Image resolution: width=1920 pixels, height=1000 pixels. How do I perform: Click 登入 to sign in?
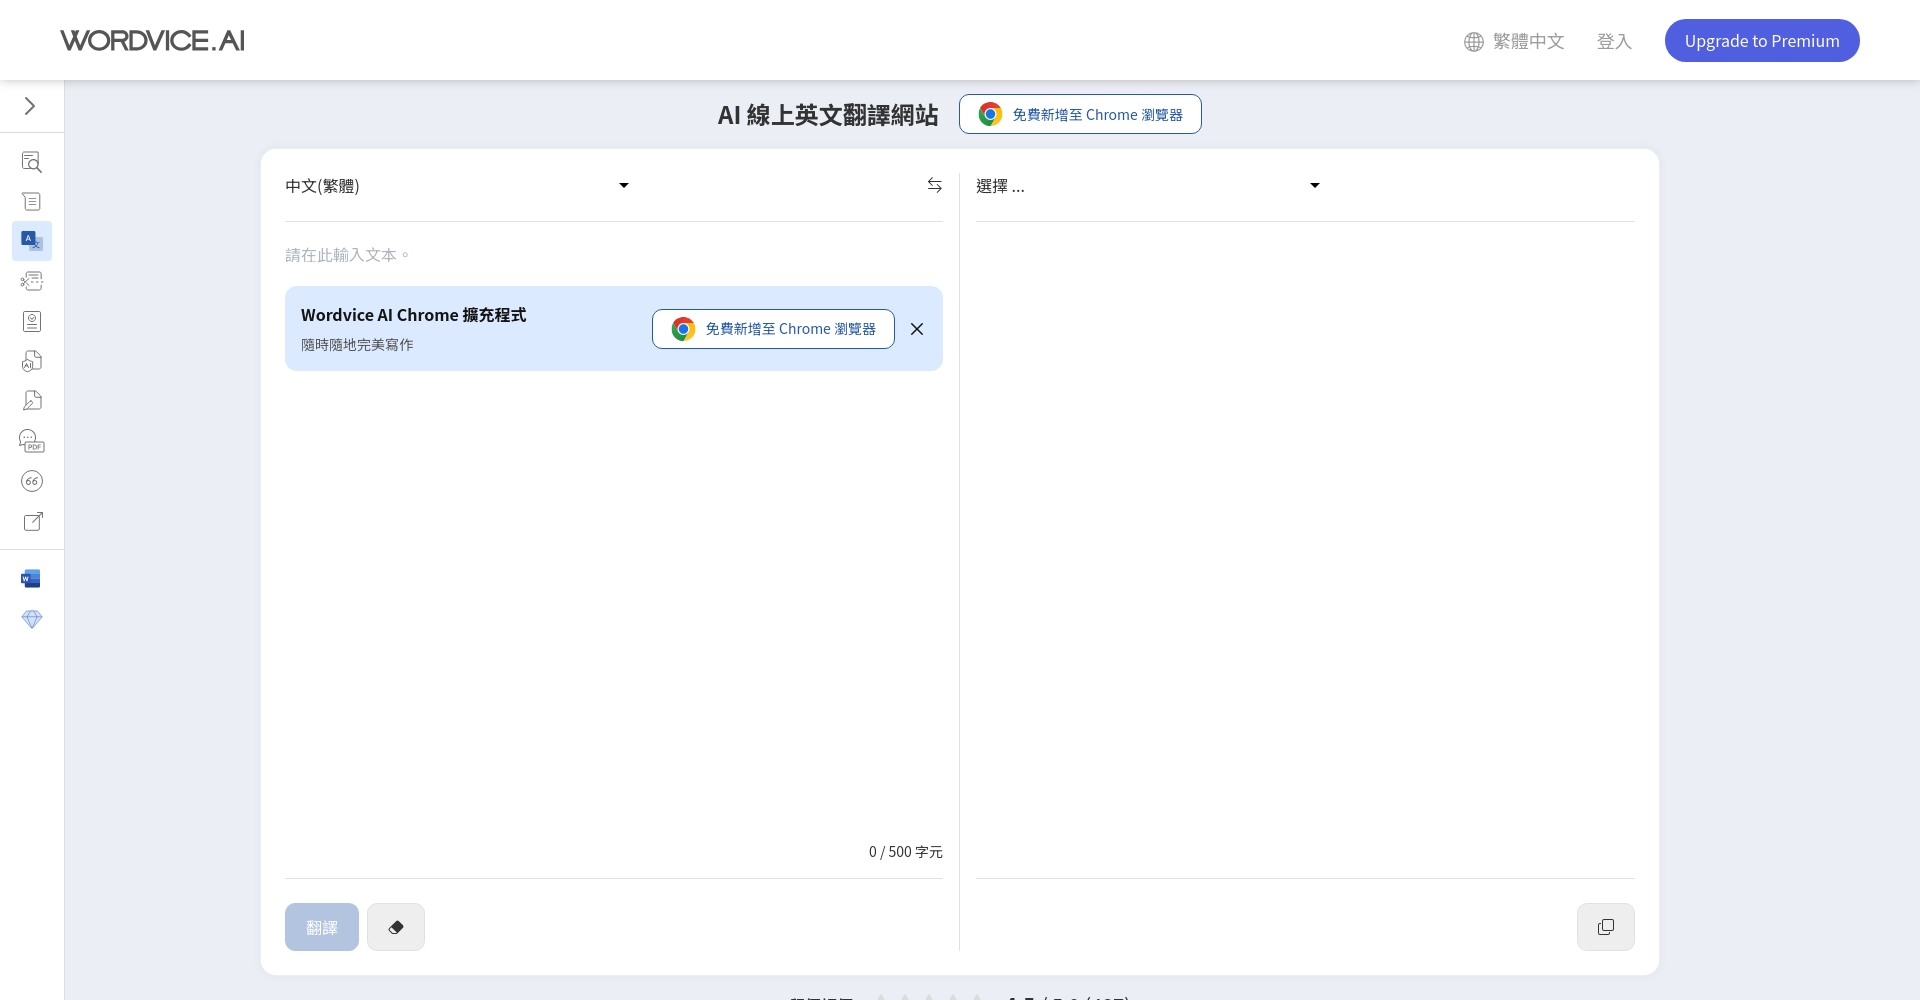(1614, 41)
